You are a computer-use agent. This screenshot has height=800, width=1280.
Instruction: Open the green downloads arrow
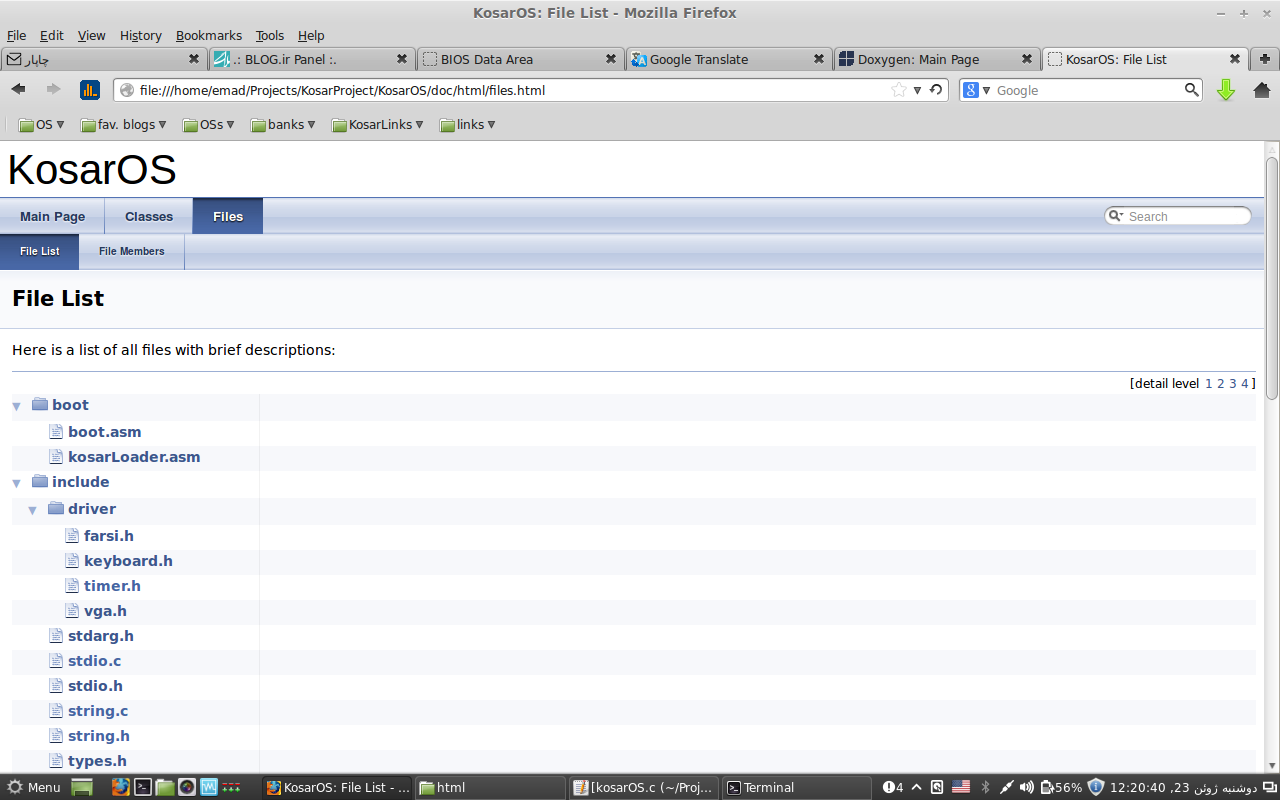1226,90
